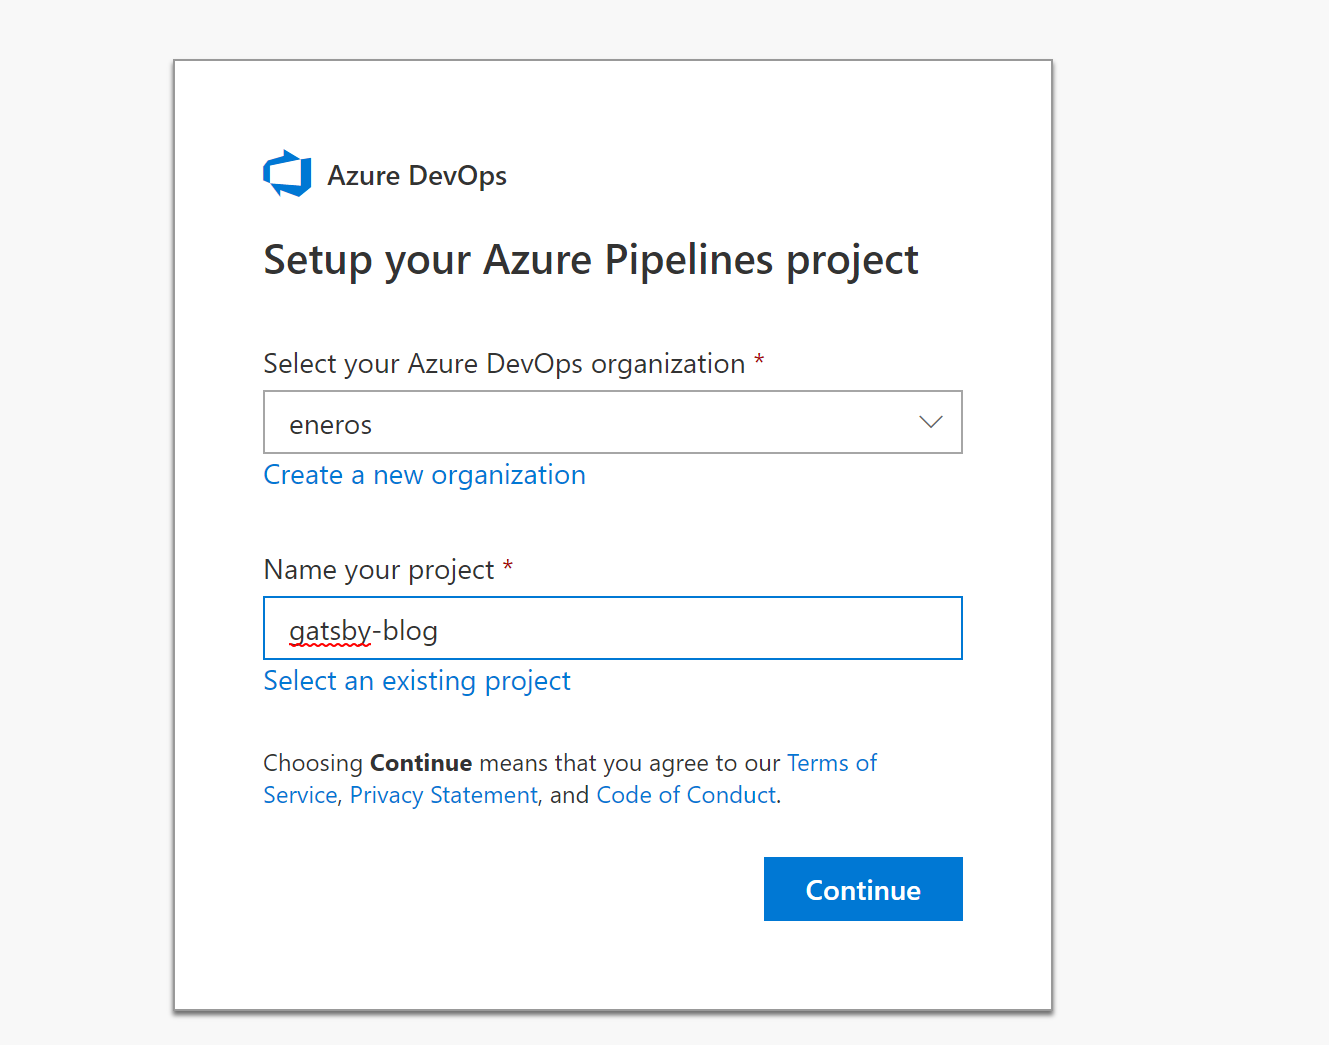The image size is (1329, 1045).
Task: Click the chevron arrow in the organization dropdown
Action: tap(930, 422)
